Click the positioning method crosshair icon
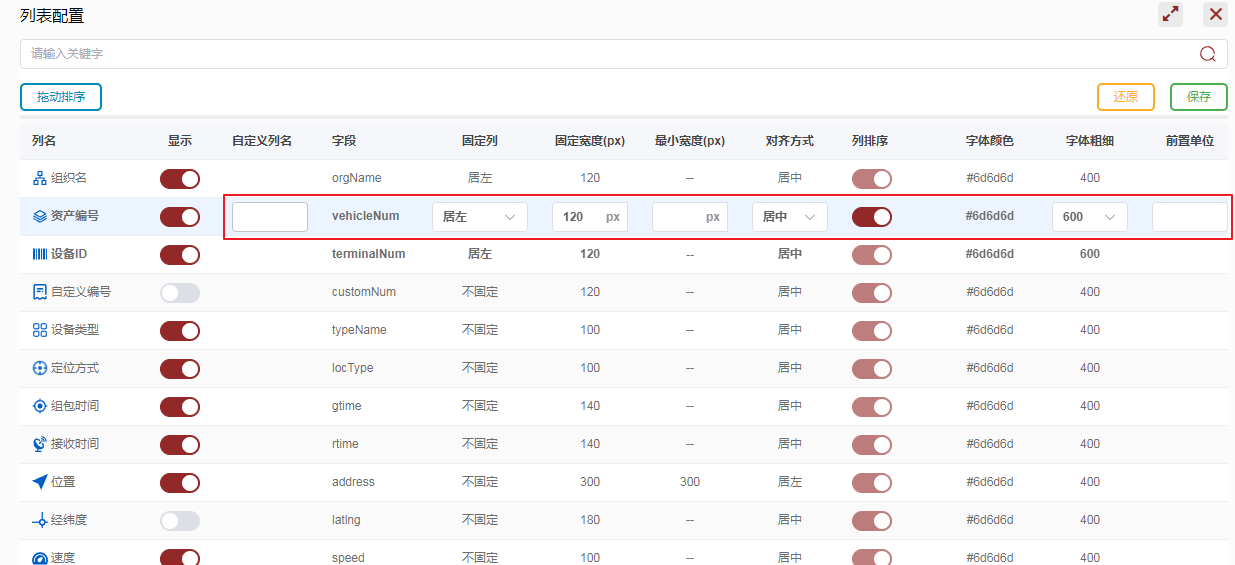 (40, 368)
